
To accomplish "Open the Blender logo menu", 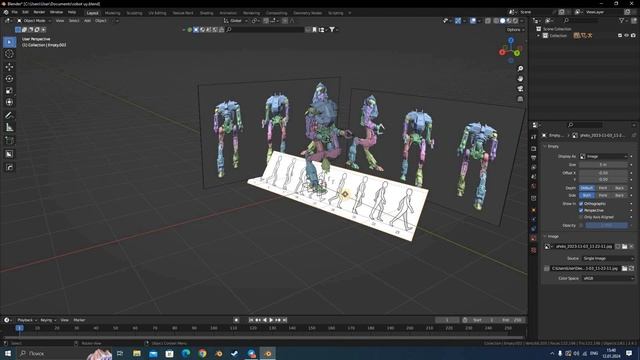I will tap(6, 12).
